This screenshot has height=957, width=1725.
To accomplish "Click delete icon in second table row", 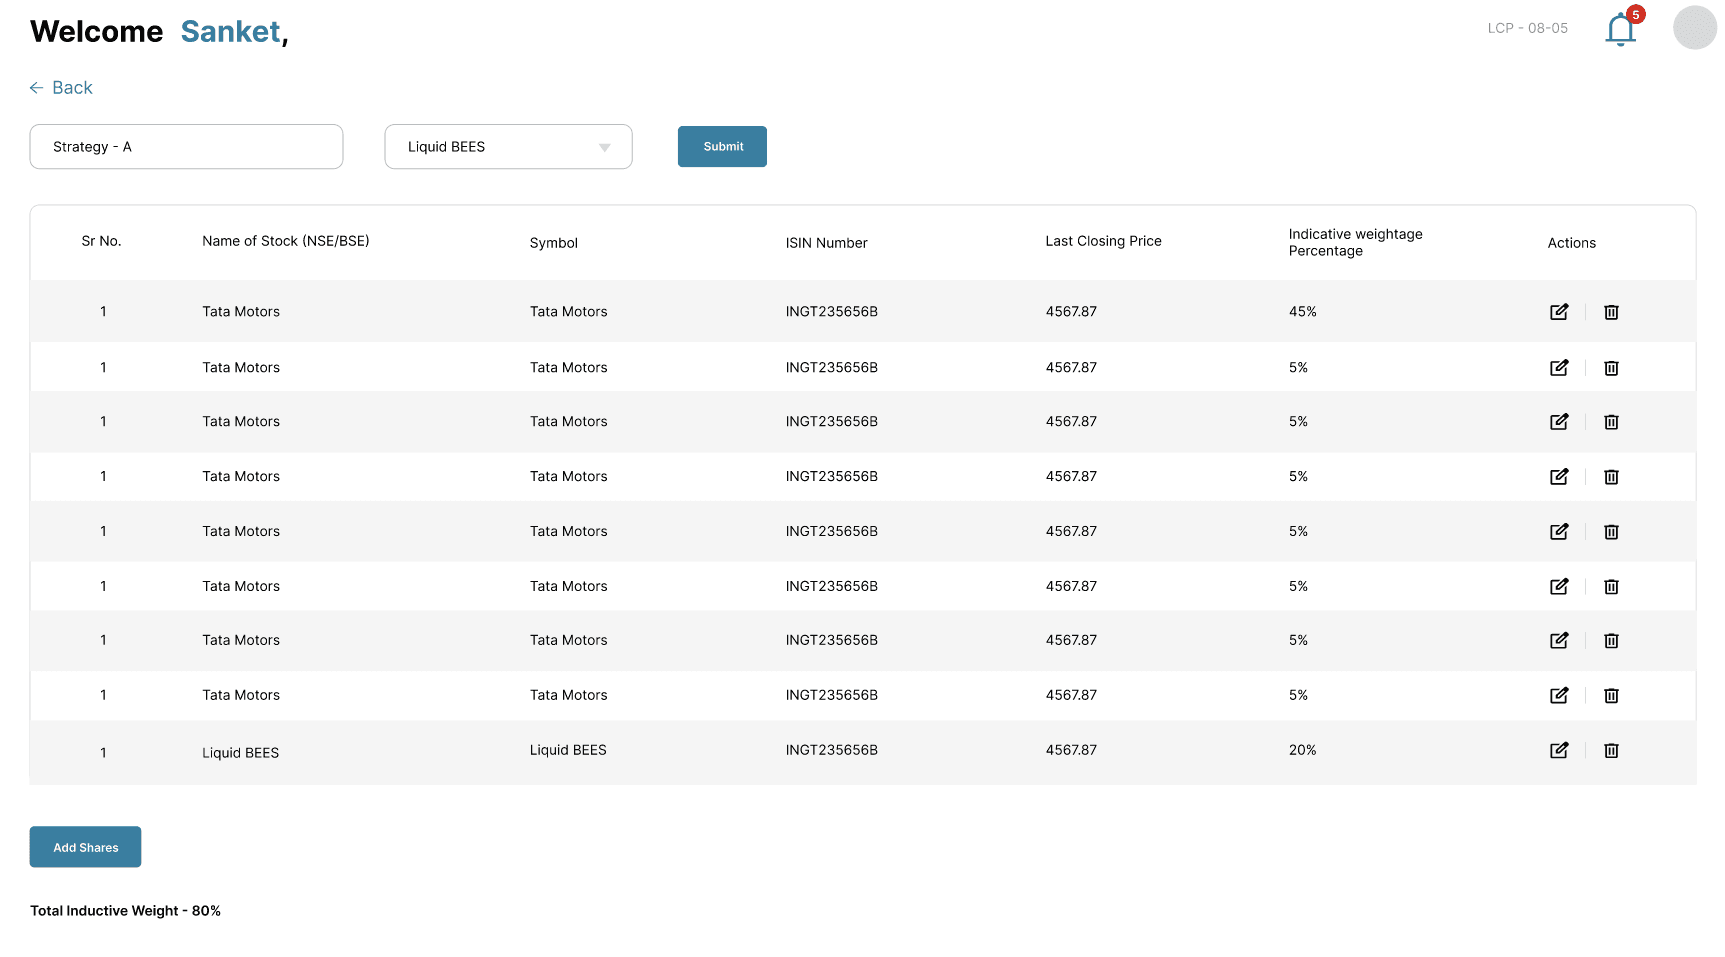I will point(1611,368).
